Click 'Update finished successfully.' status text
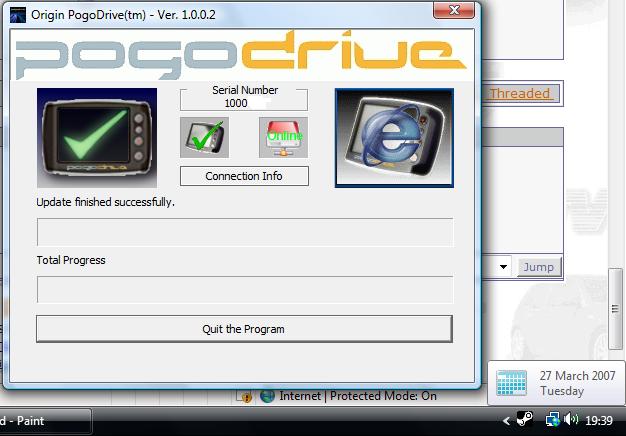The width and height of the screenshot is (626, 436). pyautogui.click(x=105, y=202)
